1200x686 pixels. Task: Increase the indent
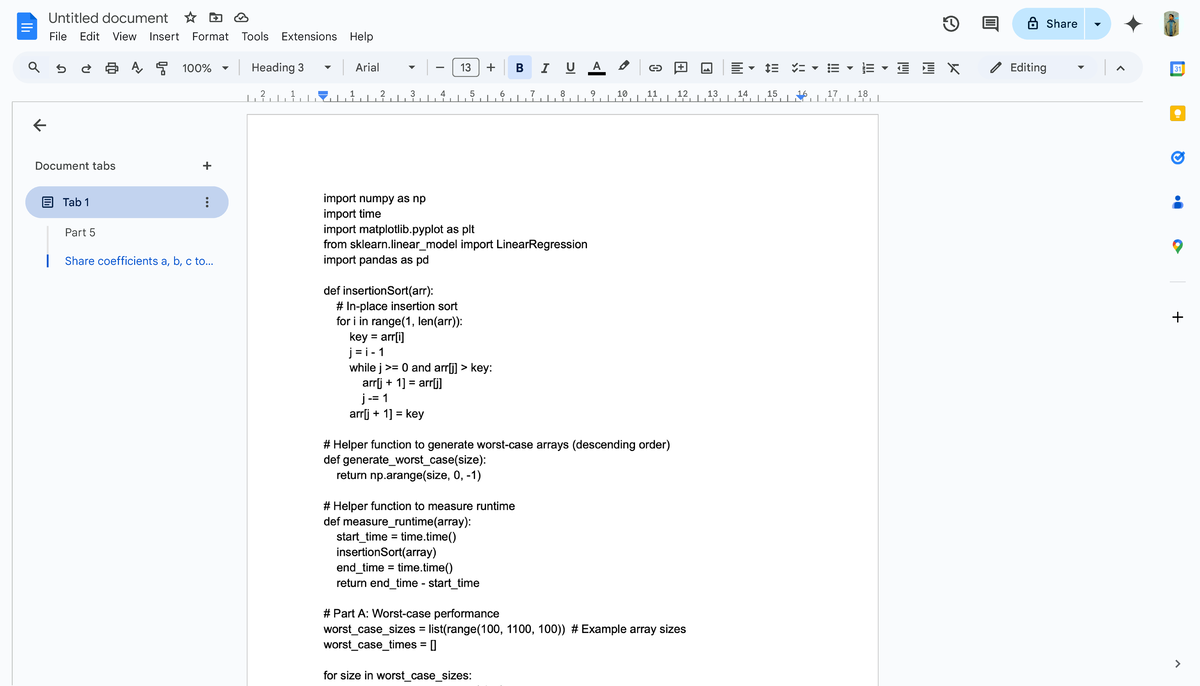coord(928,68)
